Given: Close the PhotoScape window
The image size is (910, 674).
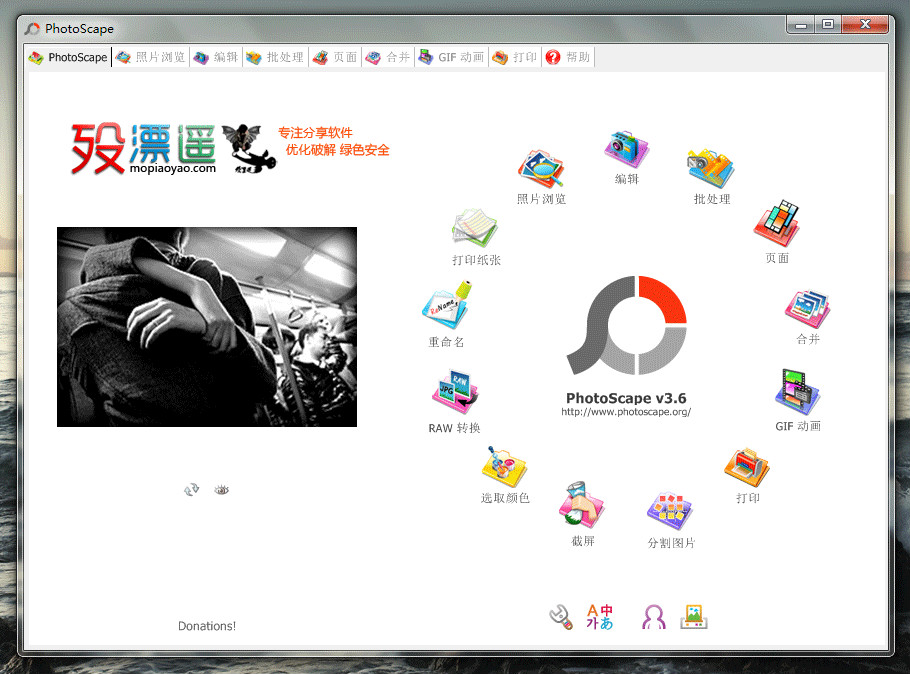Looking at the screenshot, I should [865, 24].
